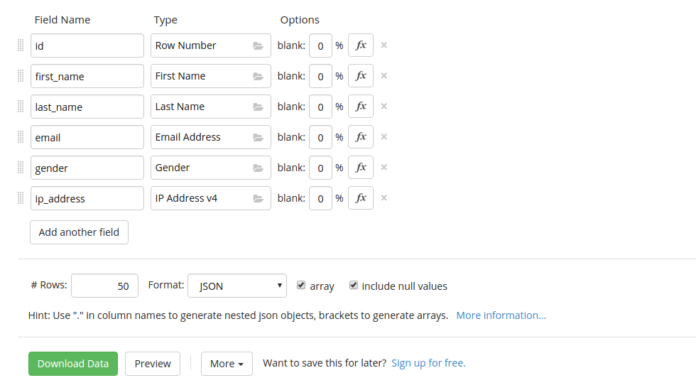The height and width of the screenshot is (390, 696).
Task: Change the First Name type field
Action: (x=210, y=76)
